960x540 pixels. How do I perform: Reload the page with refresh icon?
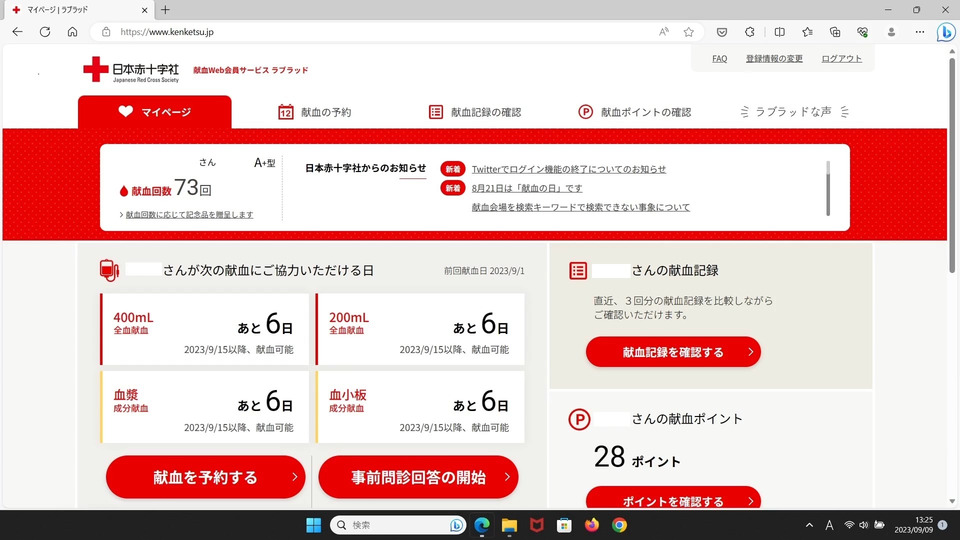click(45, 32)
